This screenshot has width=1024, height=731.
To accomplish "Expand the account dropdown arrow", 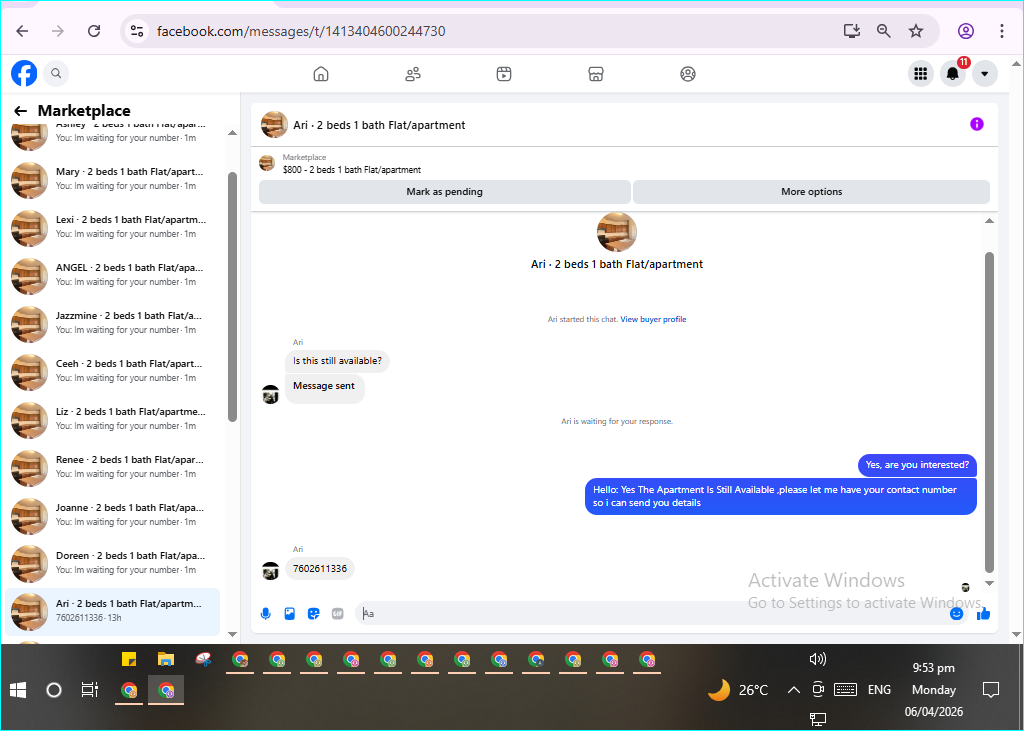I will [x=985, y=74].
